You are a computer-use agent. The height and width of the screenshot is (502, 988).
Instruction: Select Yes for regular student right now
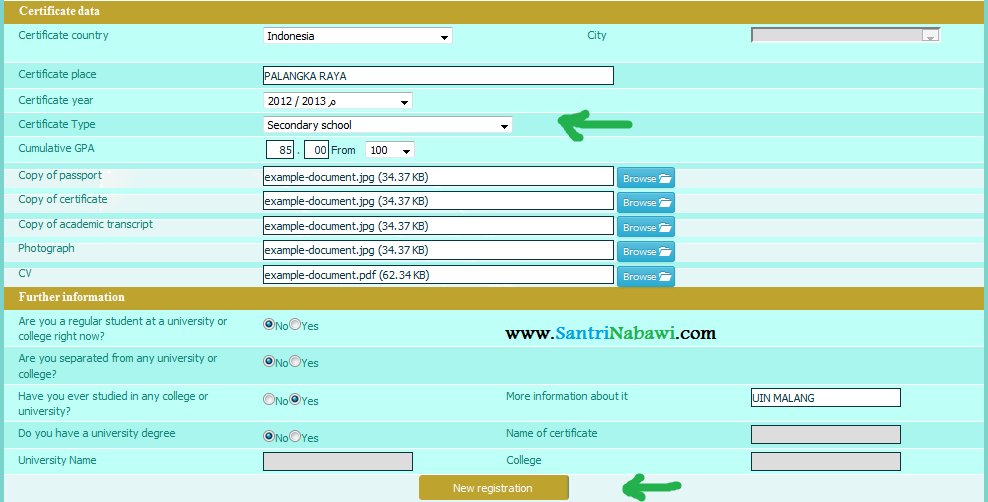point(295,325)
